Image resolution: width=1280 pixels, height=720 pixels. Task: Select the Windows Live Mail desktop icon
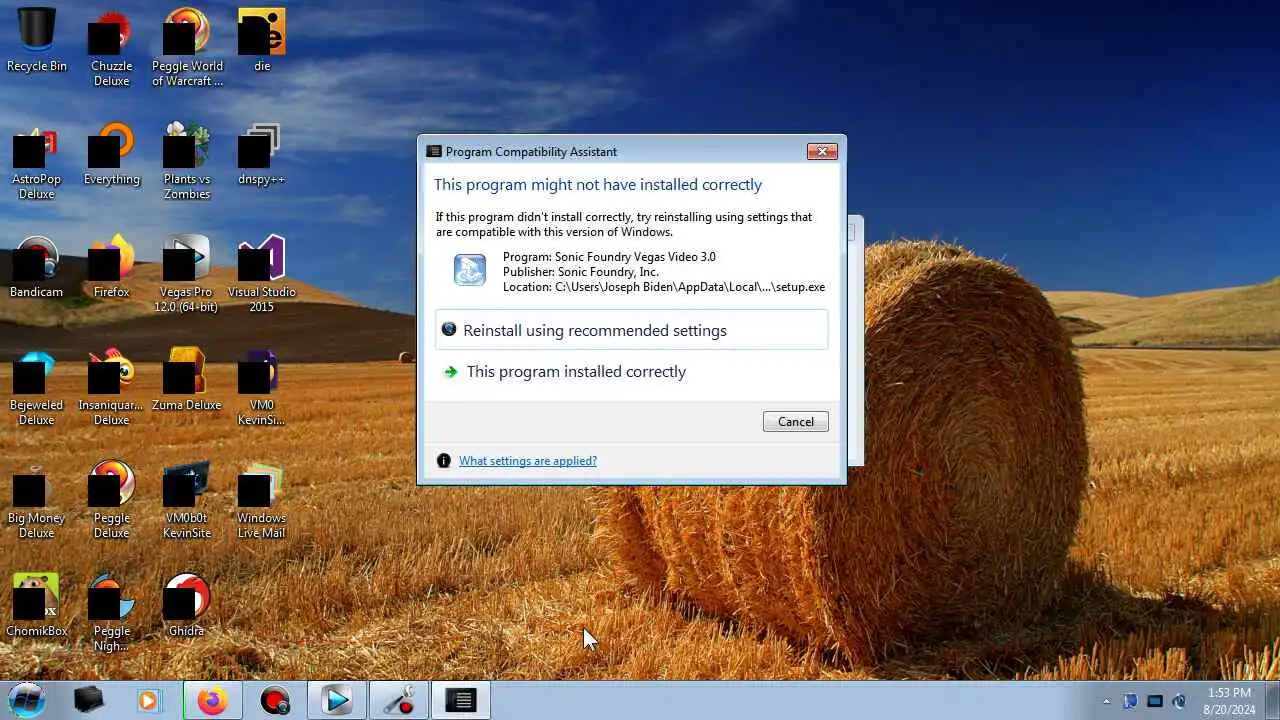click(262, 501)
